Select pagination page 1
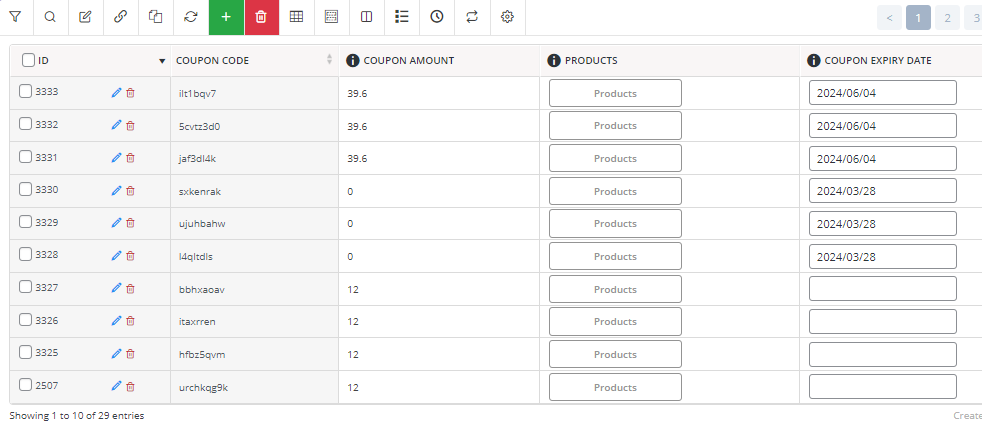The width and height of the screenshot is (982, 427). click(918, 18)
